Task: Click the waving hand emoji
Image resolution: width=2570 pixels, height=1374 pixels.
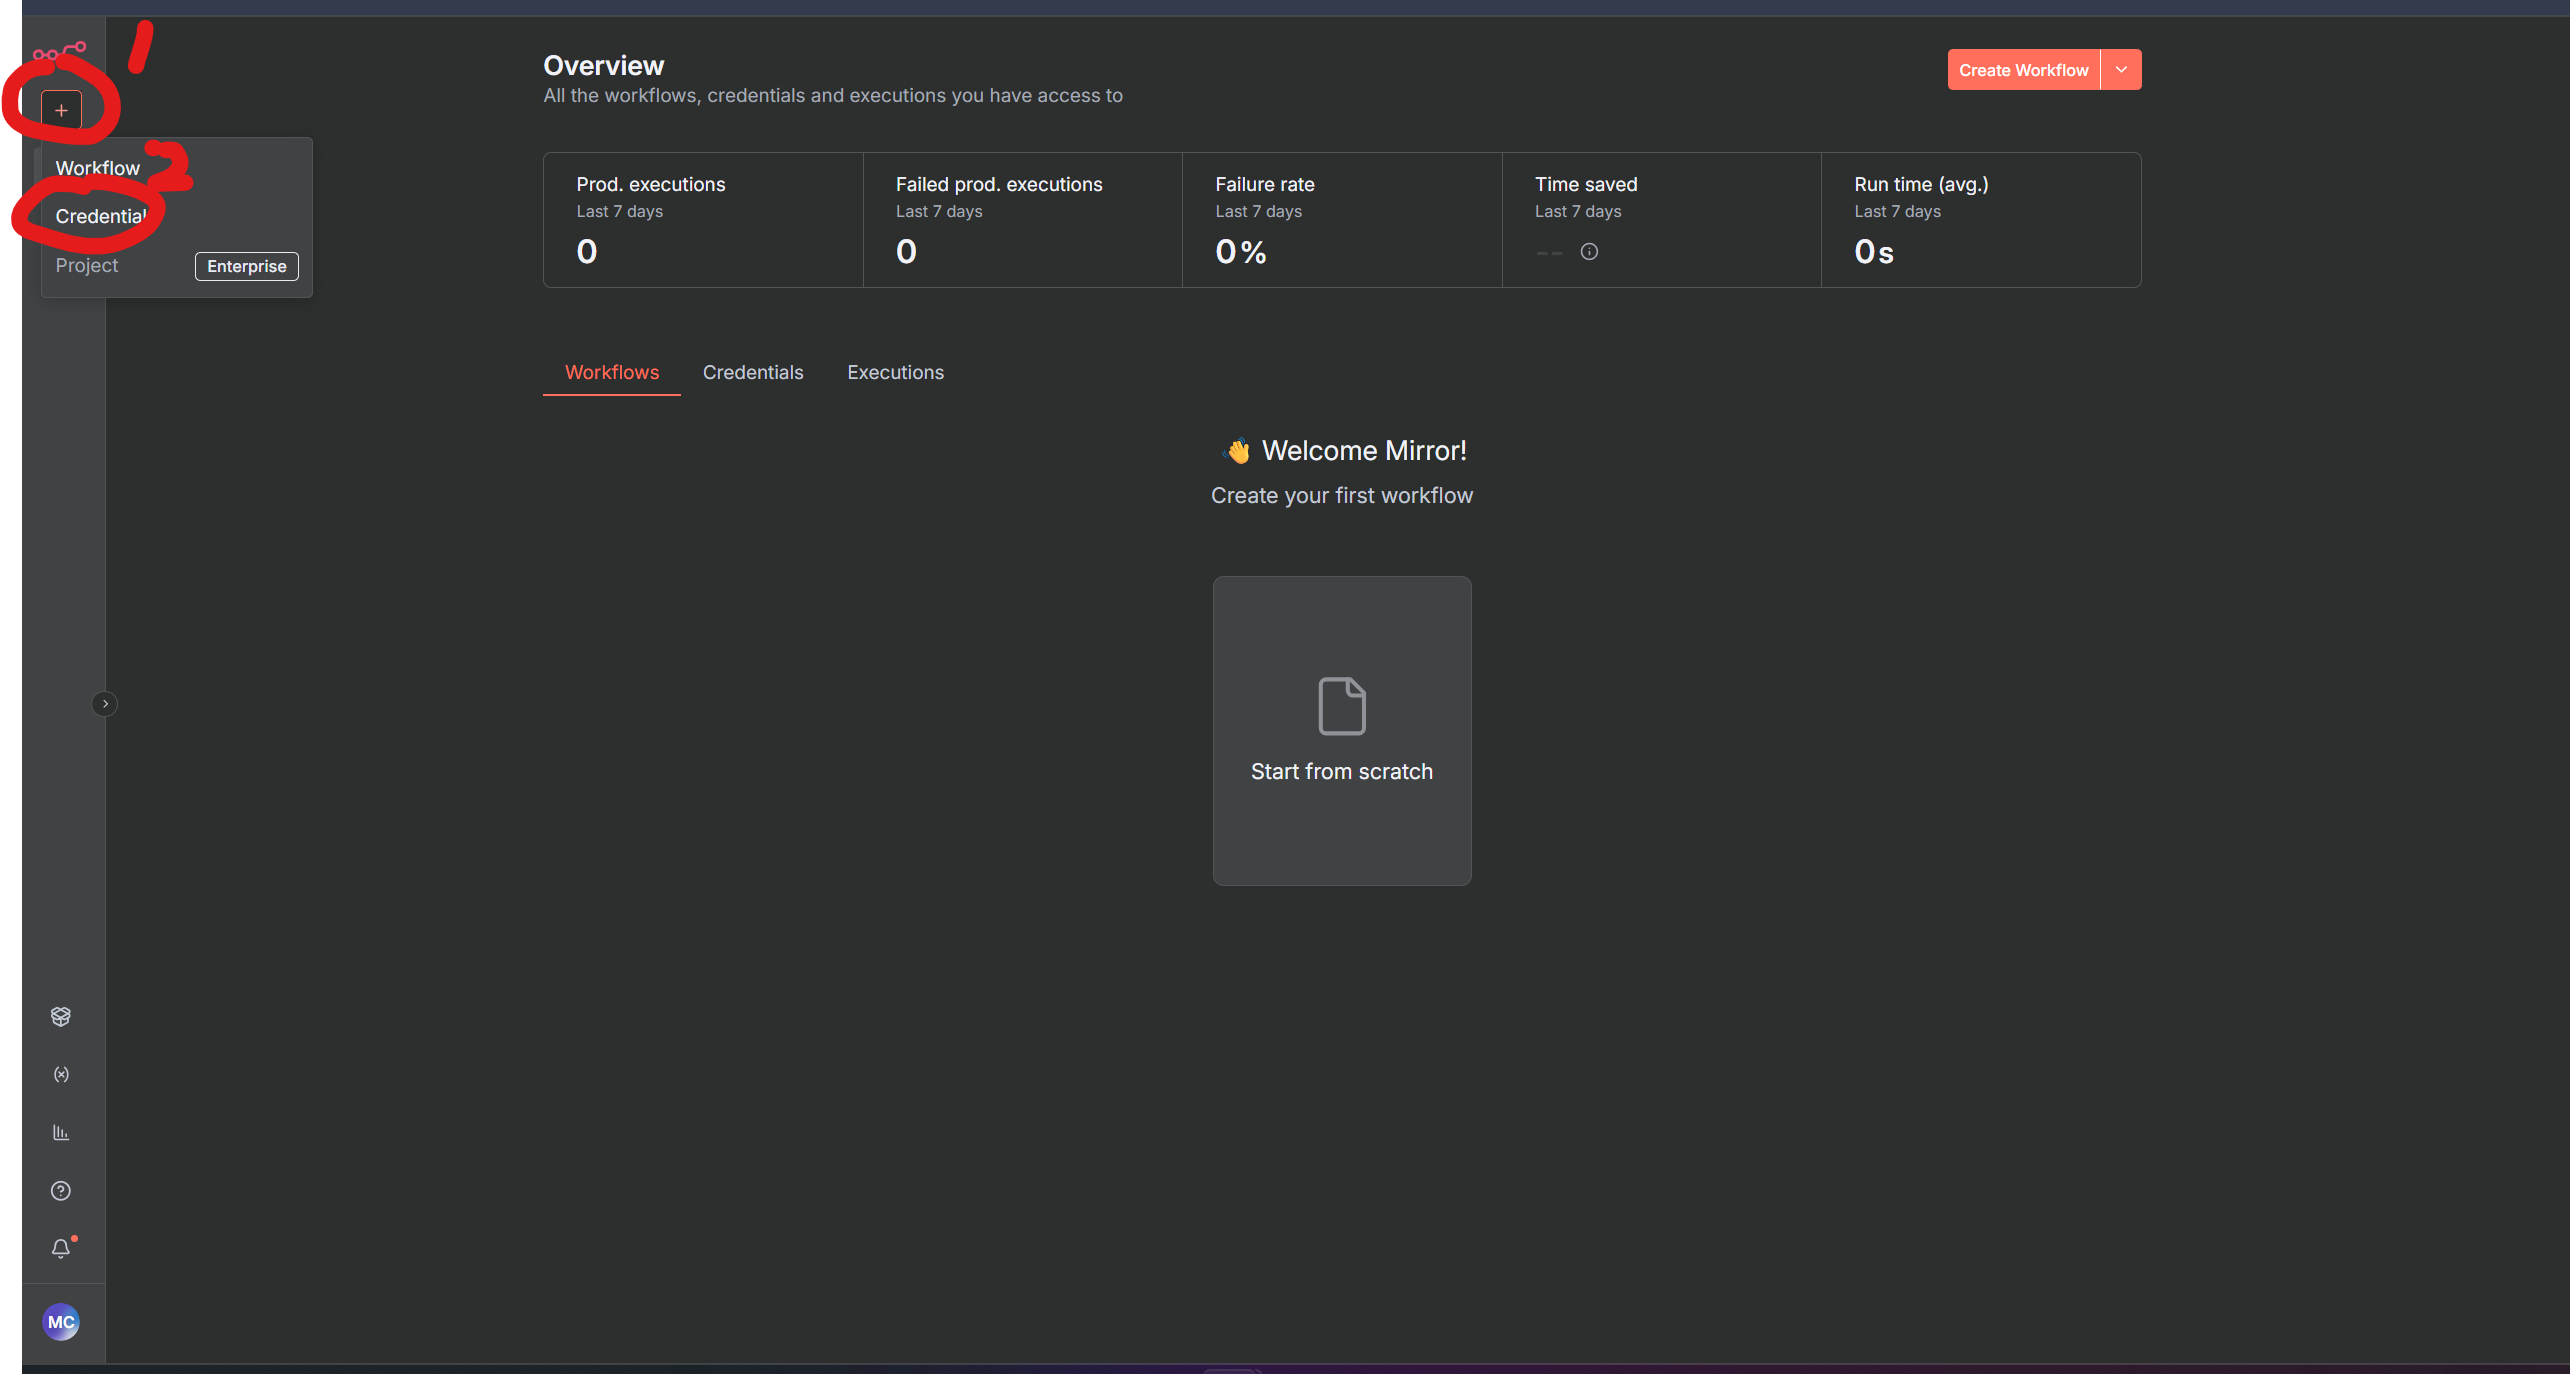Action: (1238, 452)
